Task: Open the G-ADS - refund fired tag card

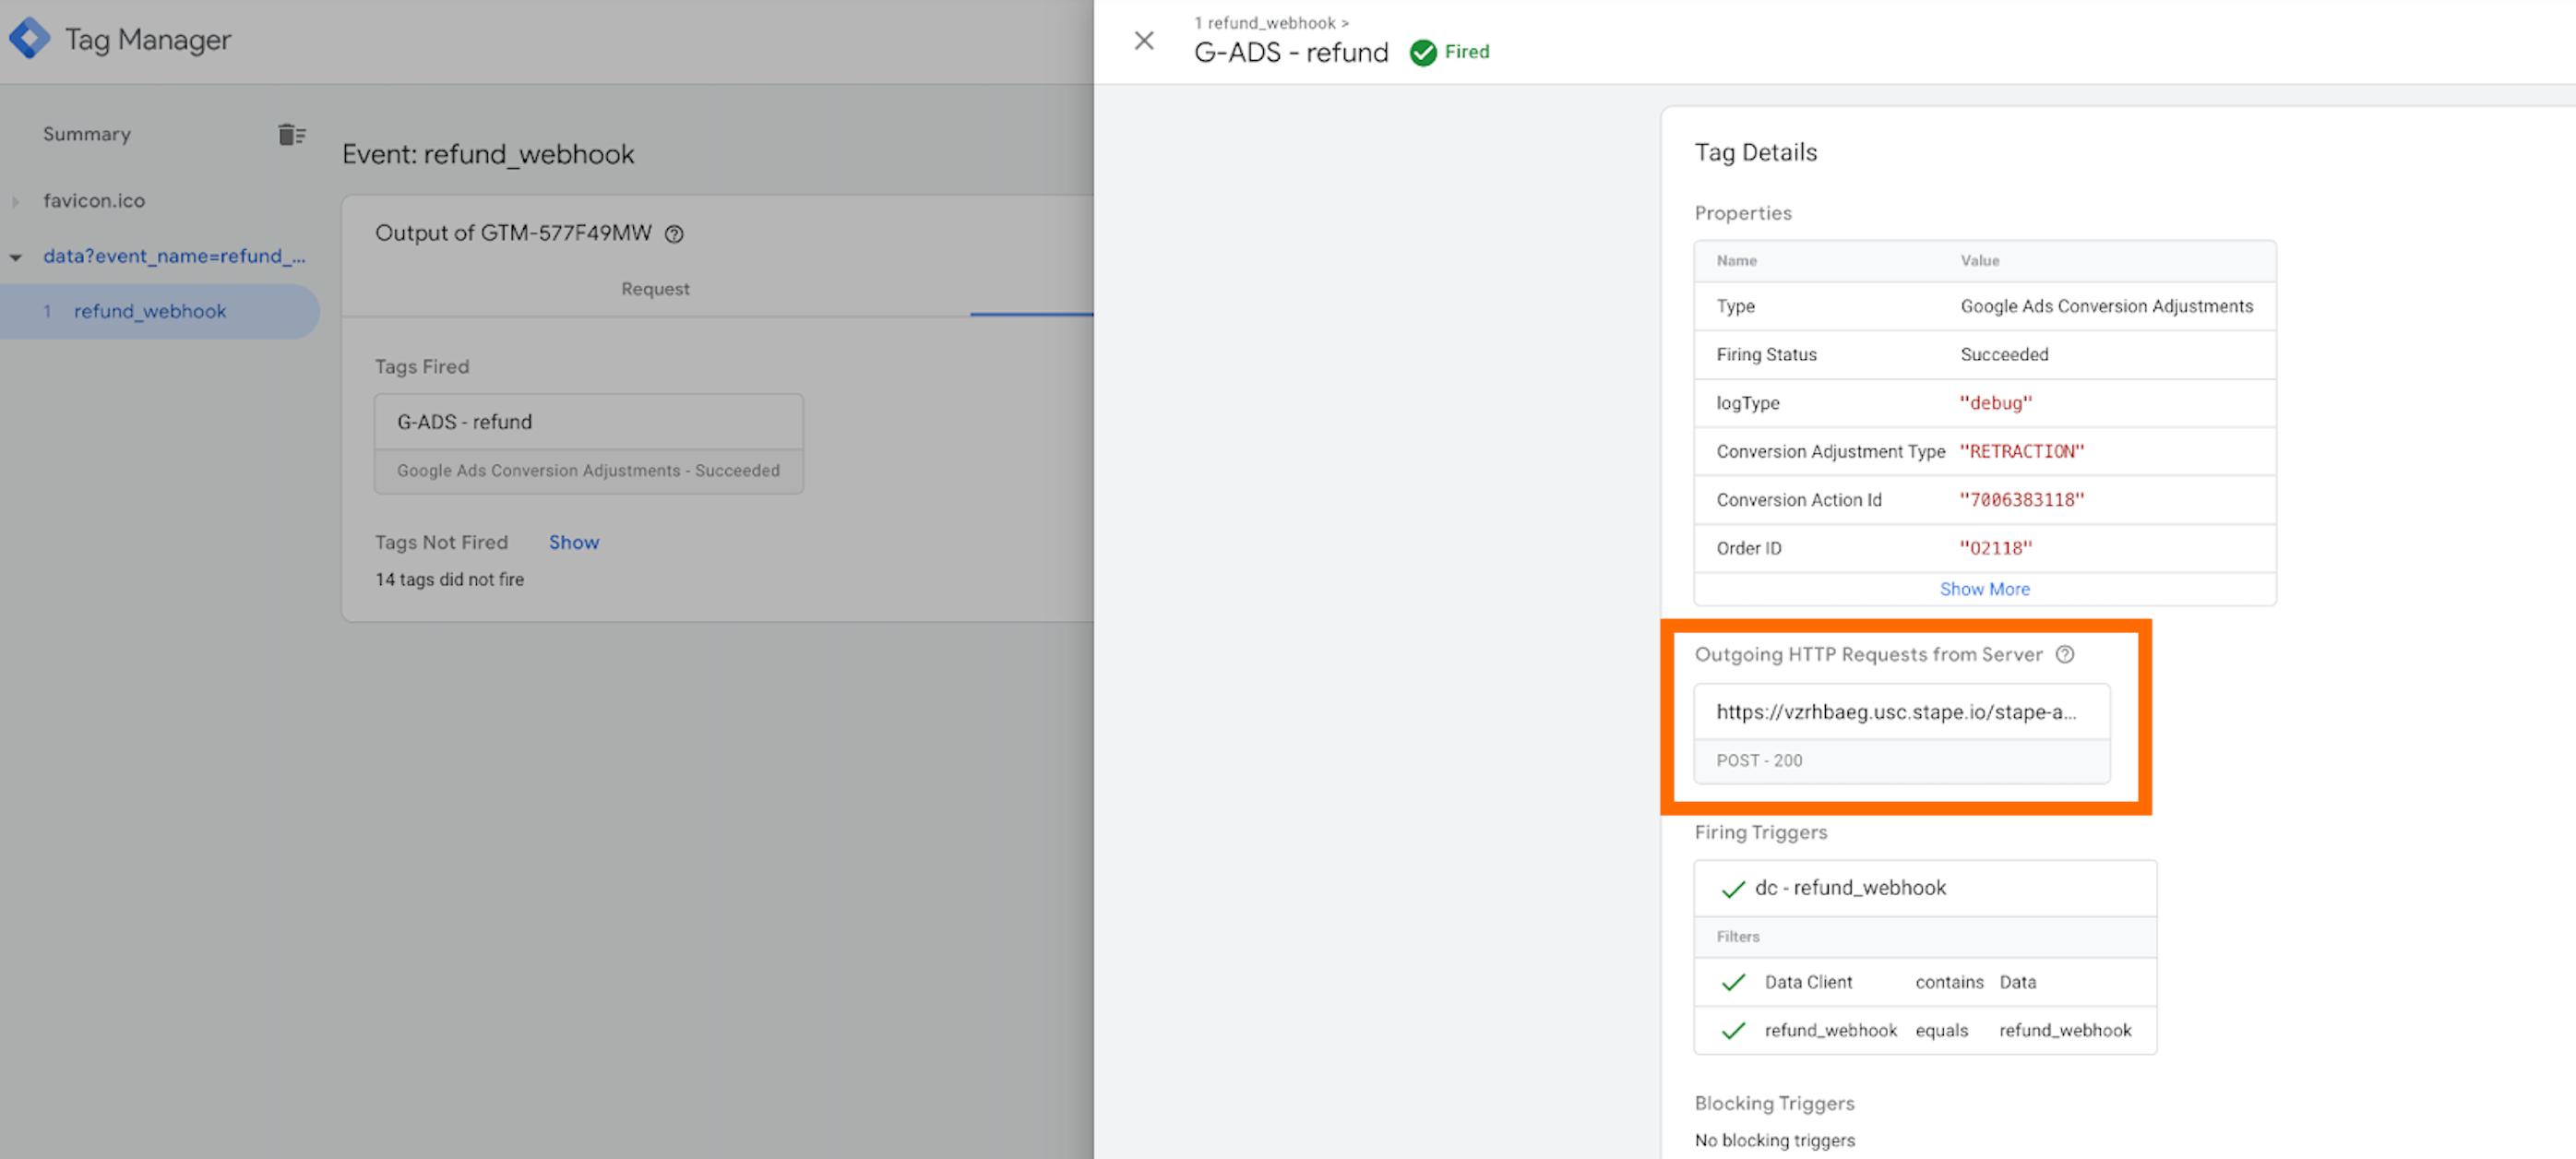Action: (x=589, y=444)
